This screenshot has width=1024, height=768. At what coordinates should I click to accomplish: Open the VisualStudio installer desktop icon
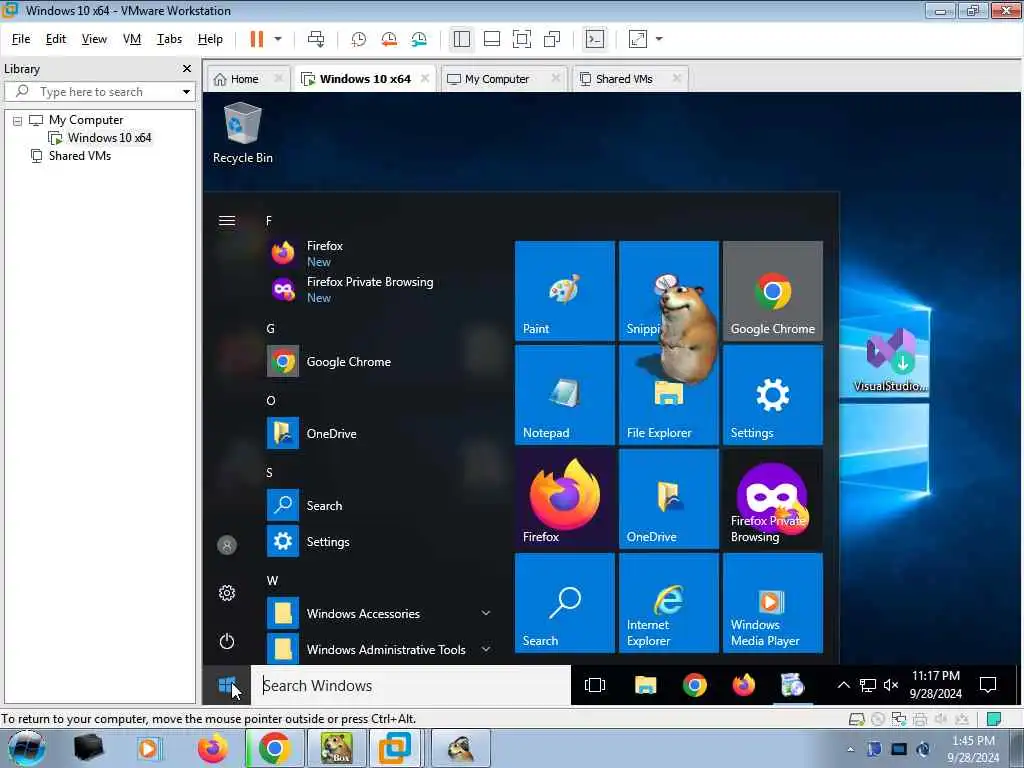coord(891,360)
